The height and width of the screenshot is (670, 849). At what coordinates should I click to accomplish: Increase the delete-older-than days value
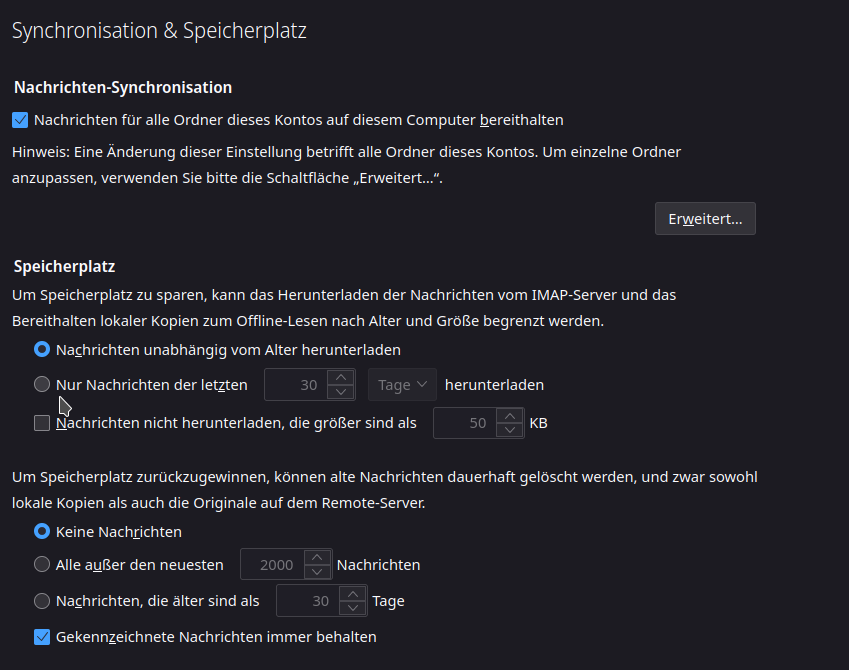tap(353, 594)
